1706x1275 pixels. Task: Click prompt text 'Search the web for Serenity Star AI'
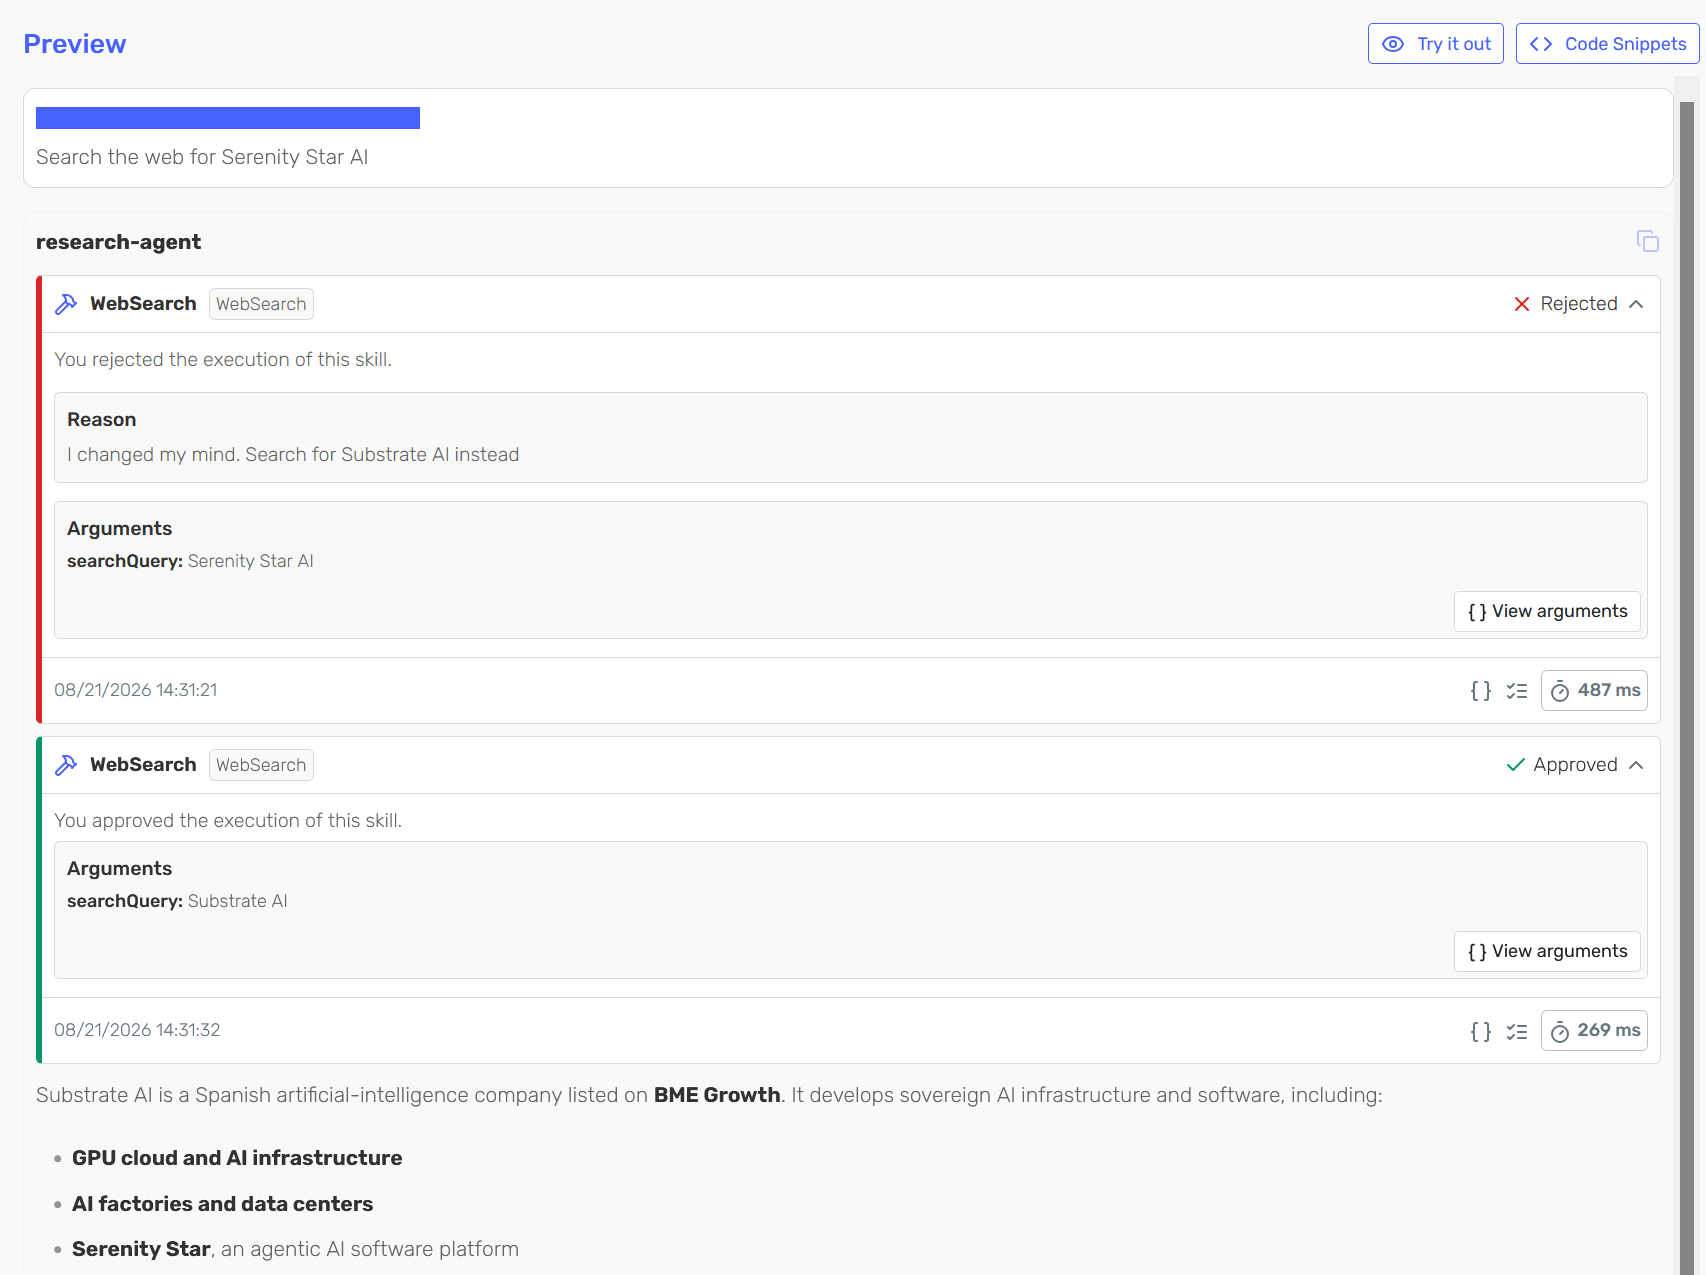tap(202, 157)
